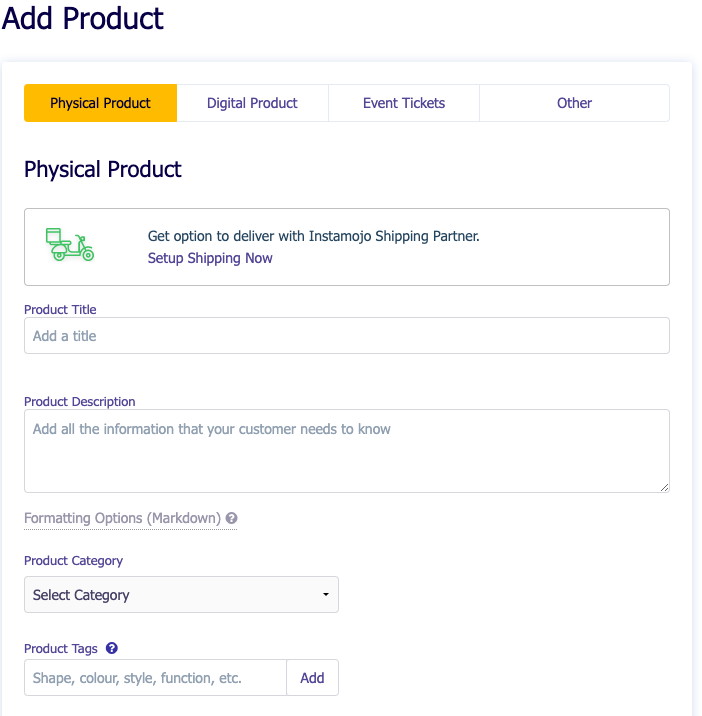Click the Product Category label
This screenshot has width=702, height=716.
click(73, 561)
